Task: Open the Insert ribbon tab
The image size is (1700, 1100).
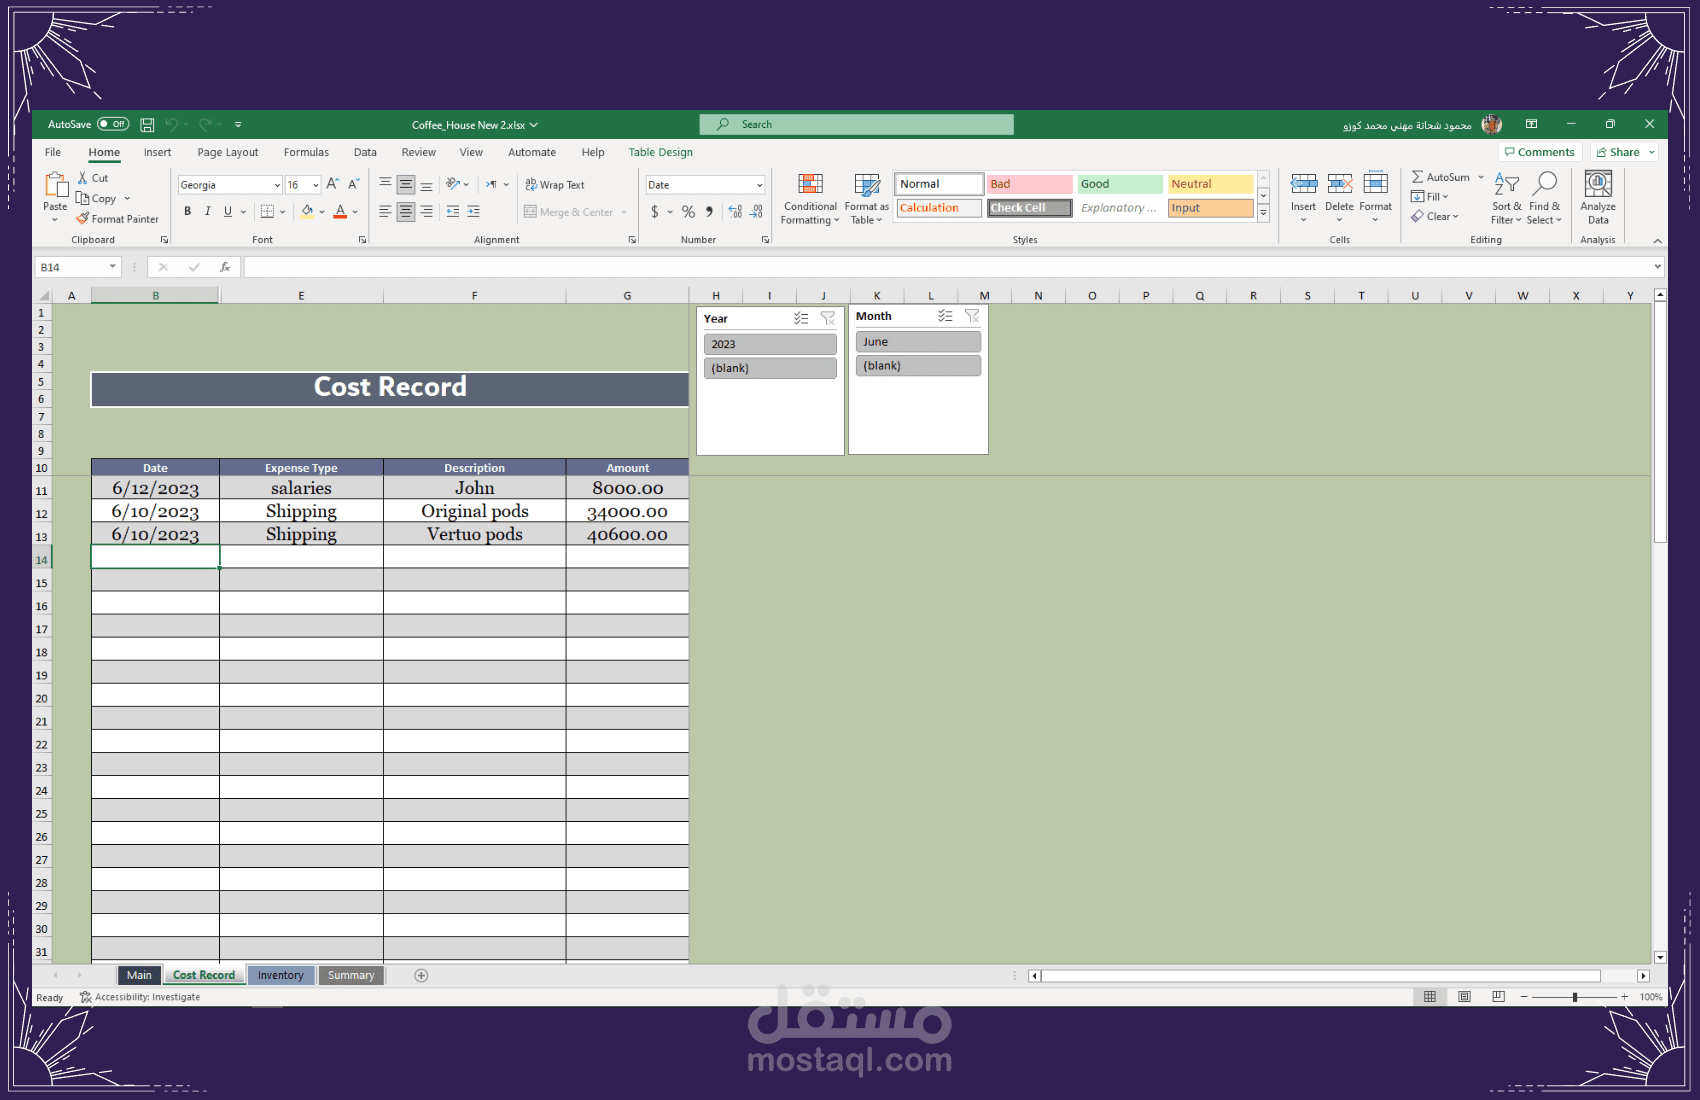Action: (157, 152)
